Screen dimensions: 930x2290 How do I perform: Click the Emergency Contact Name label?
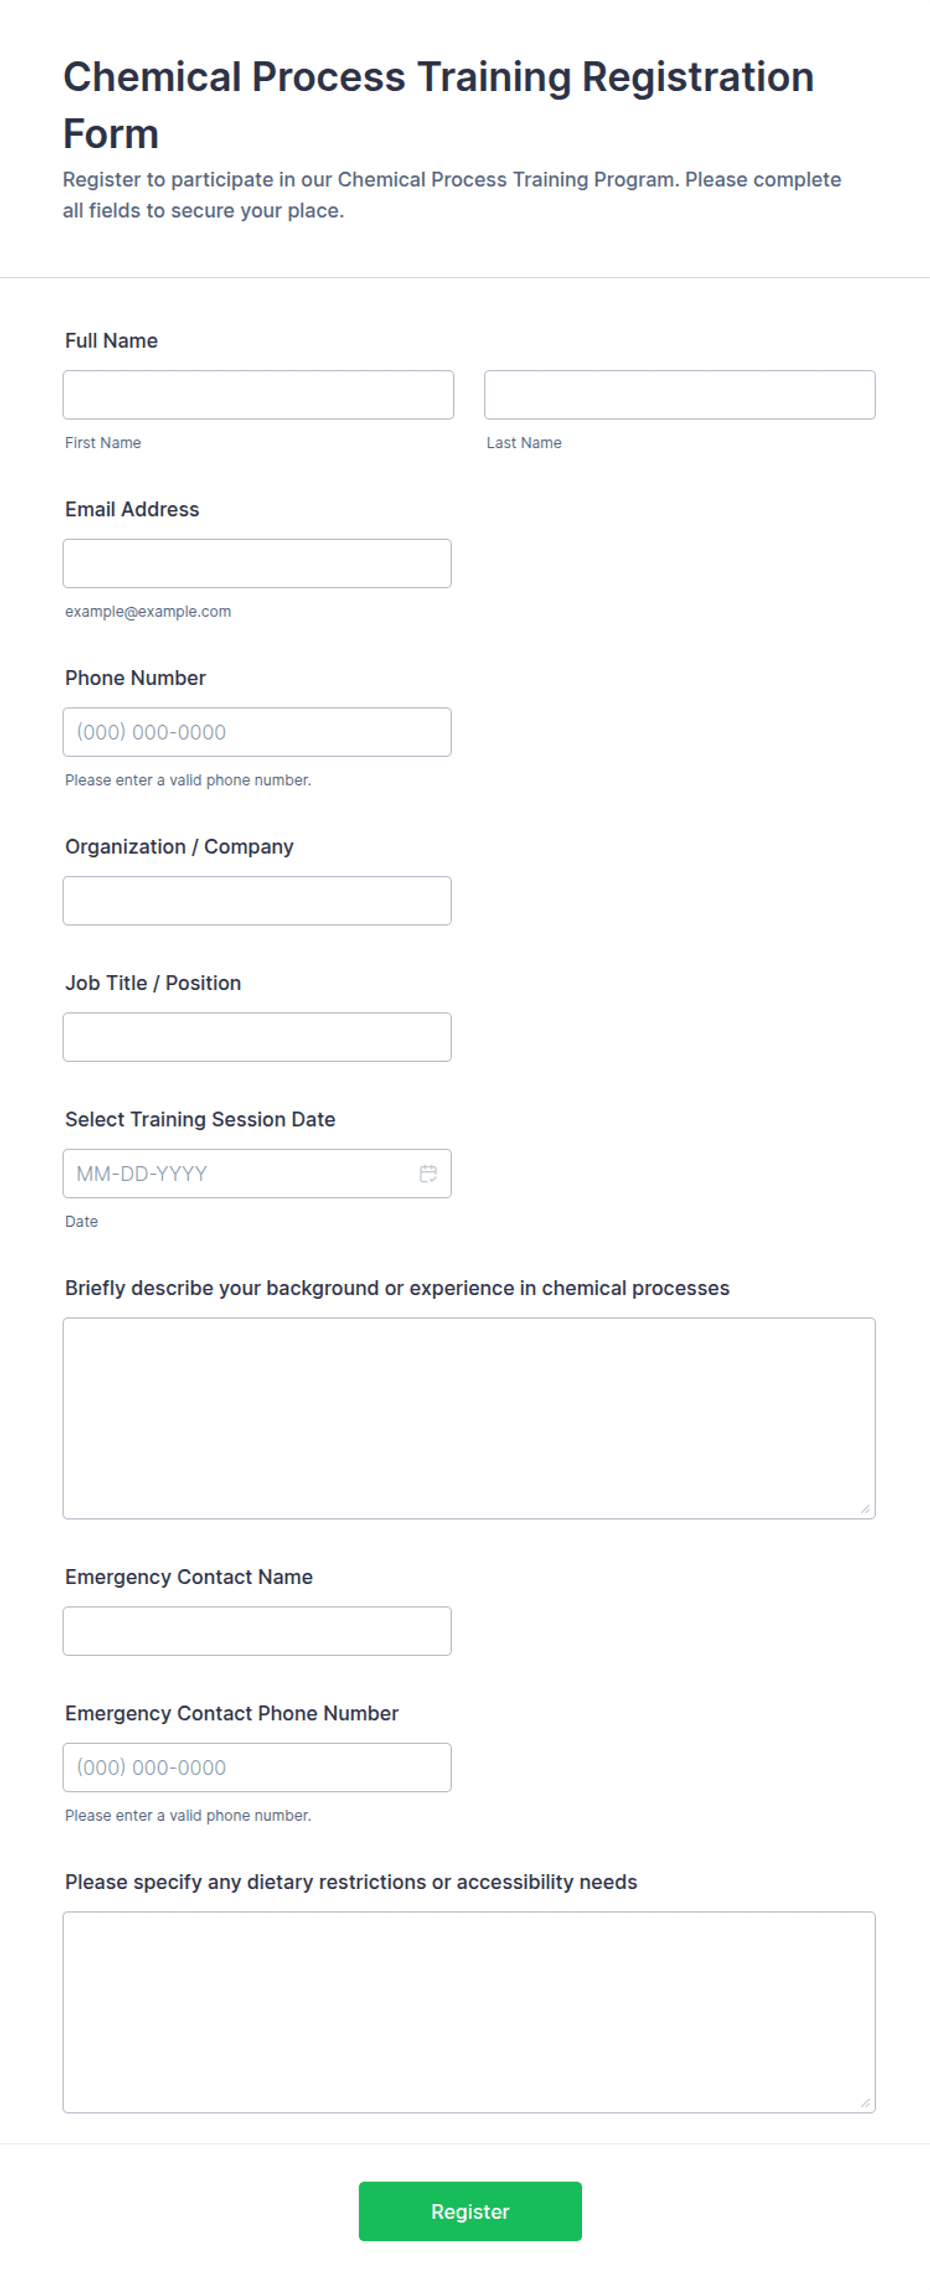[189, 1577]
